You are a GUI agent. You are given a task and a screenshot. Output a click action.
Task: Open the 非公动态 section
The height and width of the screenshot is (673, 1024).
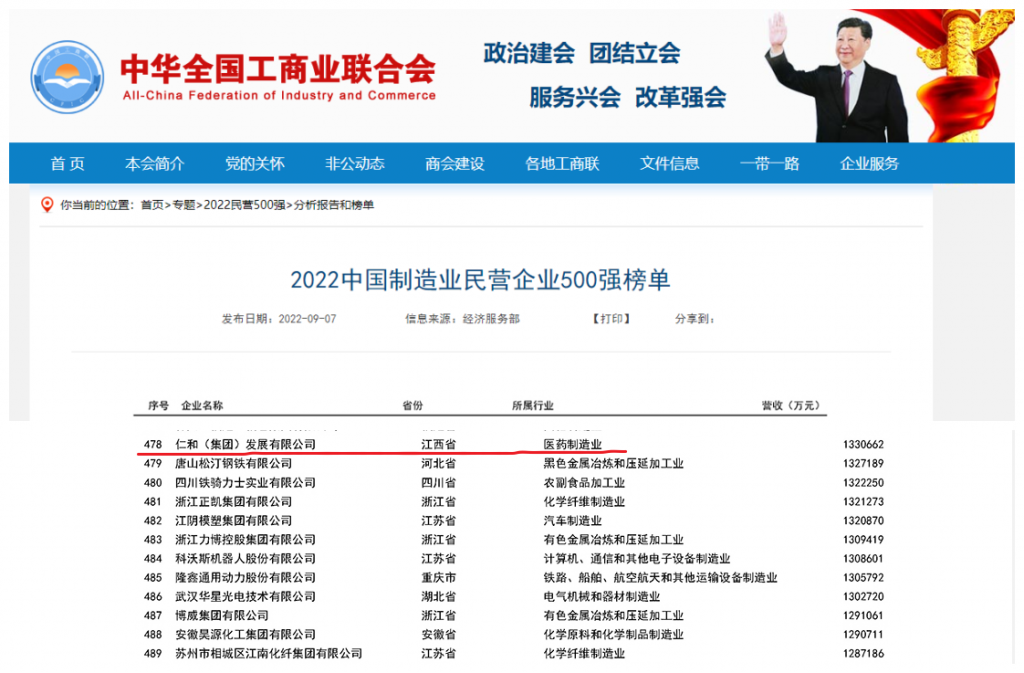[356, 163]
